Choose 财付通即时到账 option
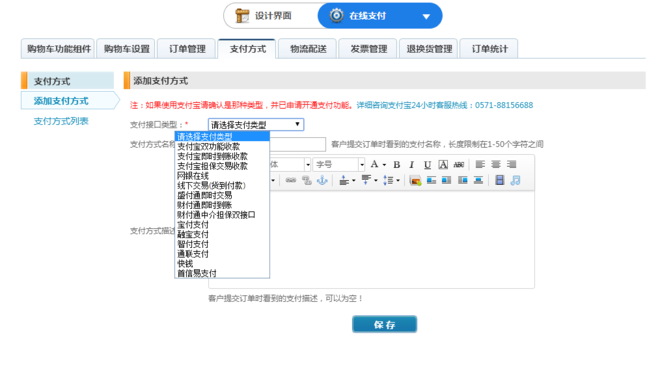The height and width of the screenshot is (376, 660). click(x=222, y=205)
